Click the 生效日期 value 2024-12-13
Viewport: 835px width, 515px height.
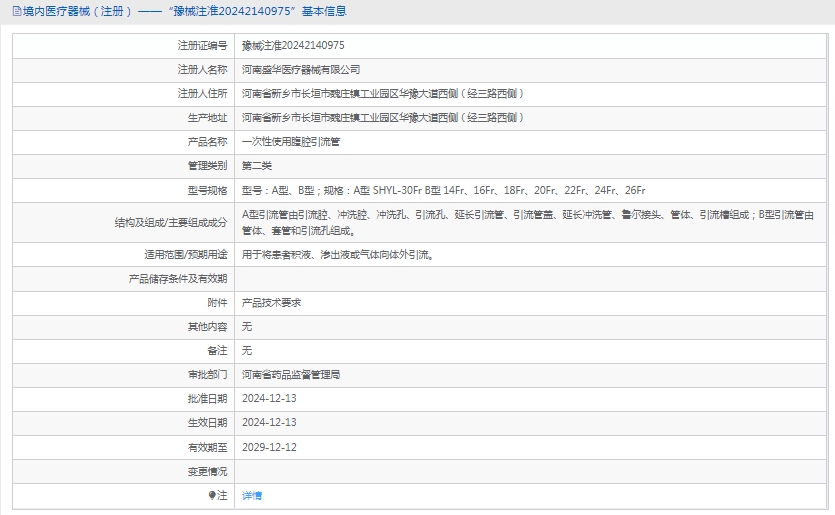269,422
